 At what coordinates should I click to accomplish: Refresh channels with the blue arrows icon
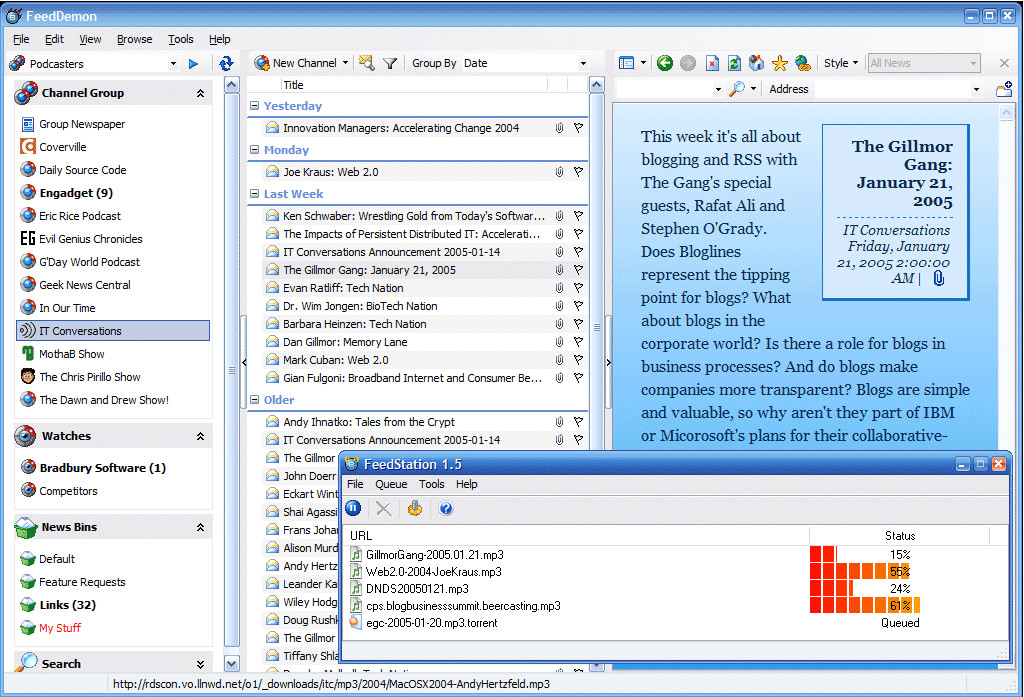tap(226, 63)
